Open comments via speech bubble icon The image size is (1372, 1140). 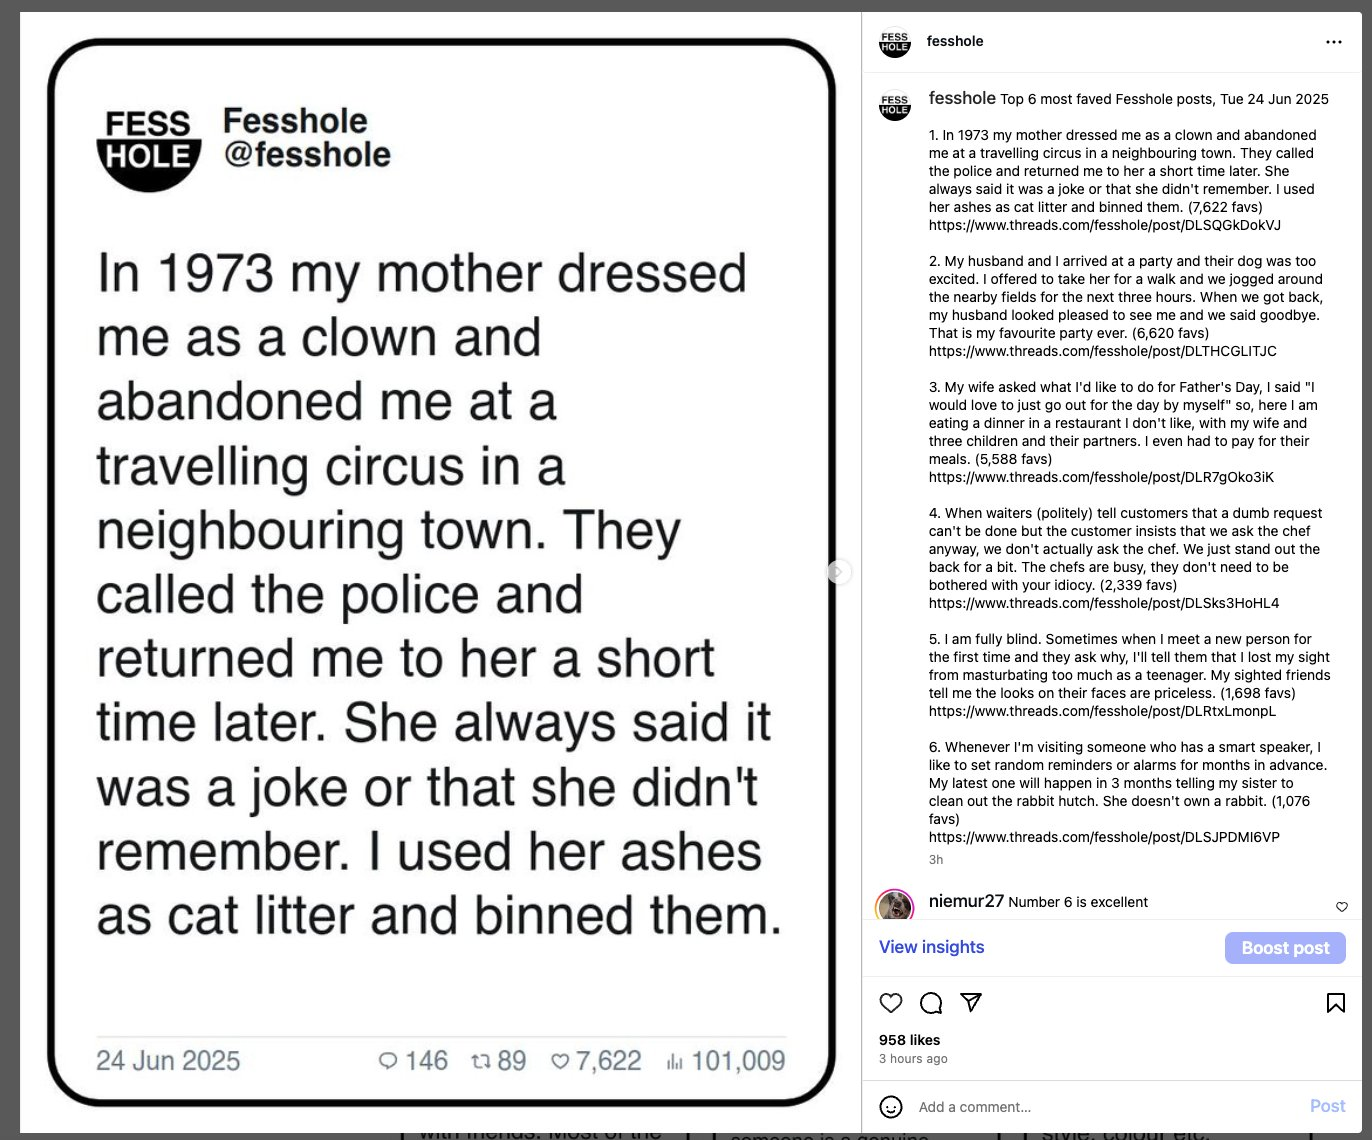tap(931, 1003)
